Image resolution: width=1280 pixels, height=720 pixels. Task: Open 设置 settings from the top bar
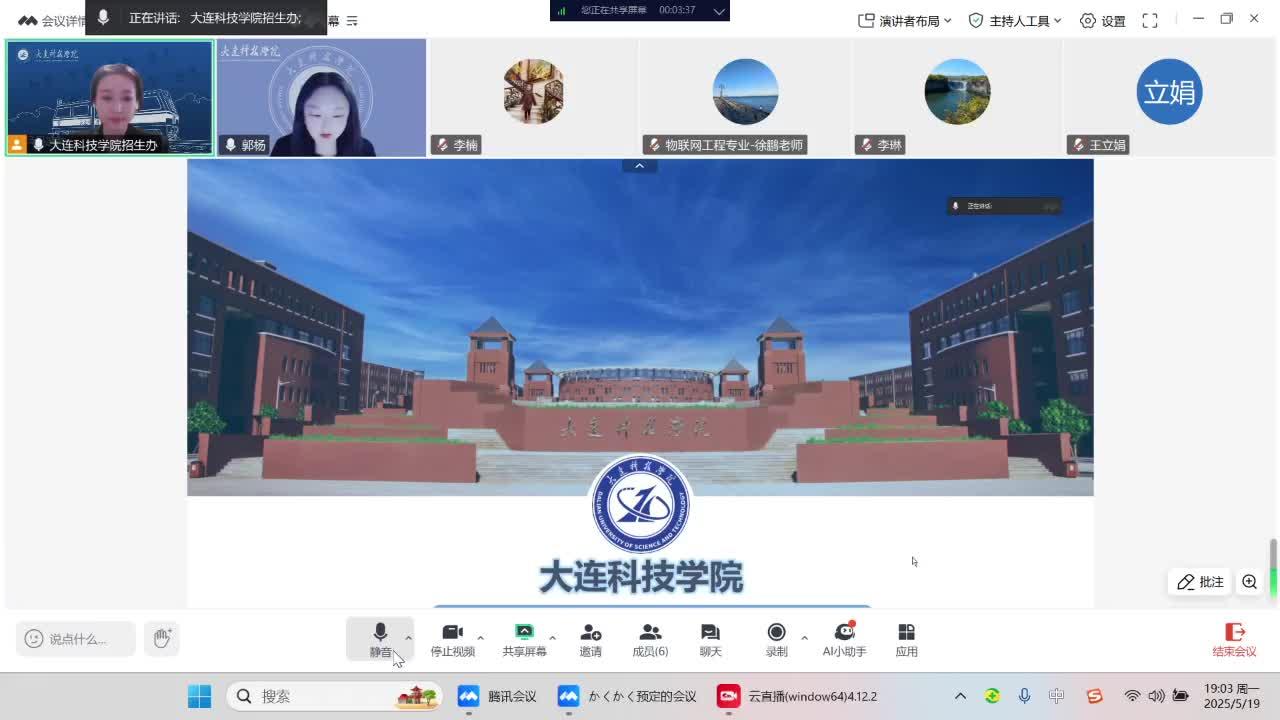coord(1102,20)
